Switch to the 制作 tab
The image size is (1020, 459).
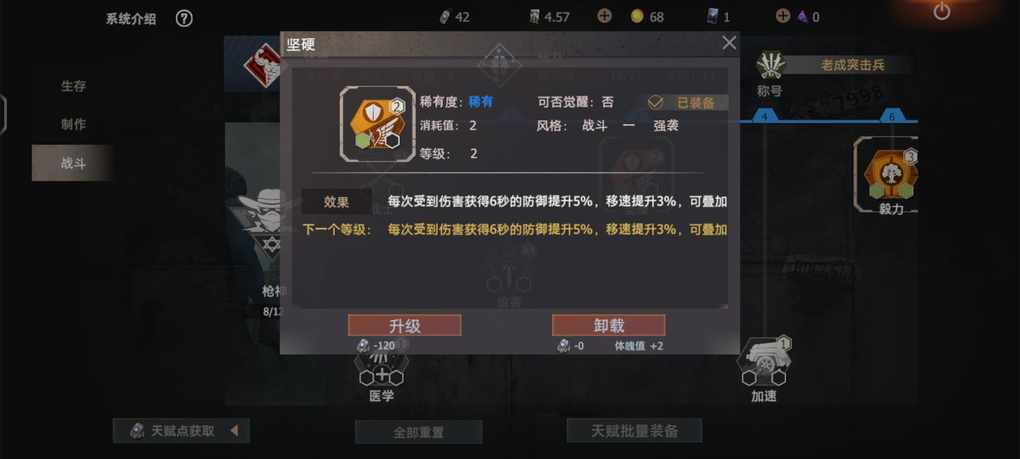click(x=74, y=124)
